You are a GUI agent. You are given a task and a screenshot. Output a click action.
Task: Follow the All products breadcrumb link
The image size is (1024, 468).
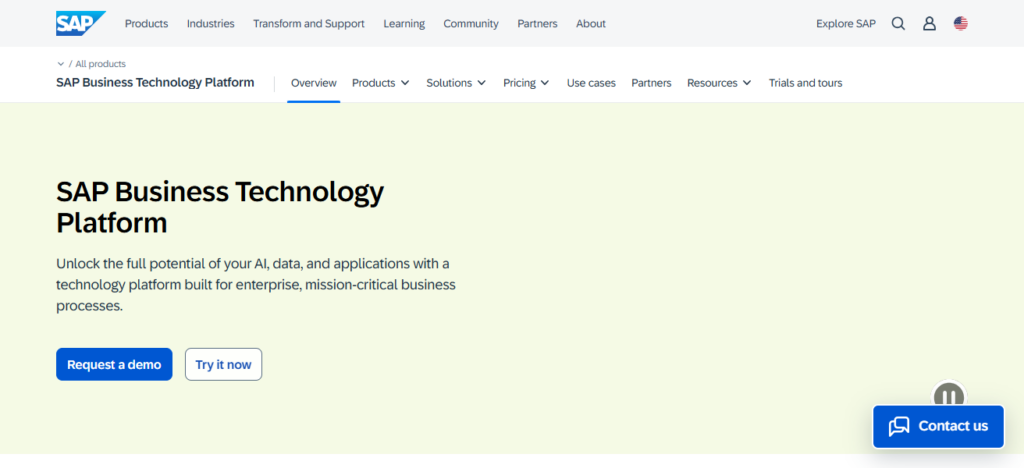click(x=100, y=64)
